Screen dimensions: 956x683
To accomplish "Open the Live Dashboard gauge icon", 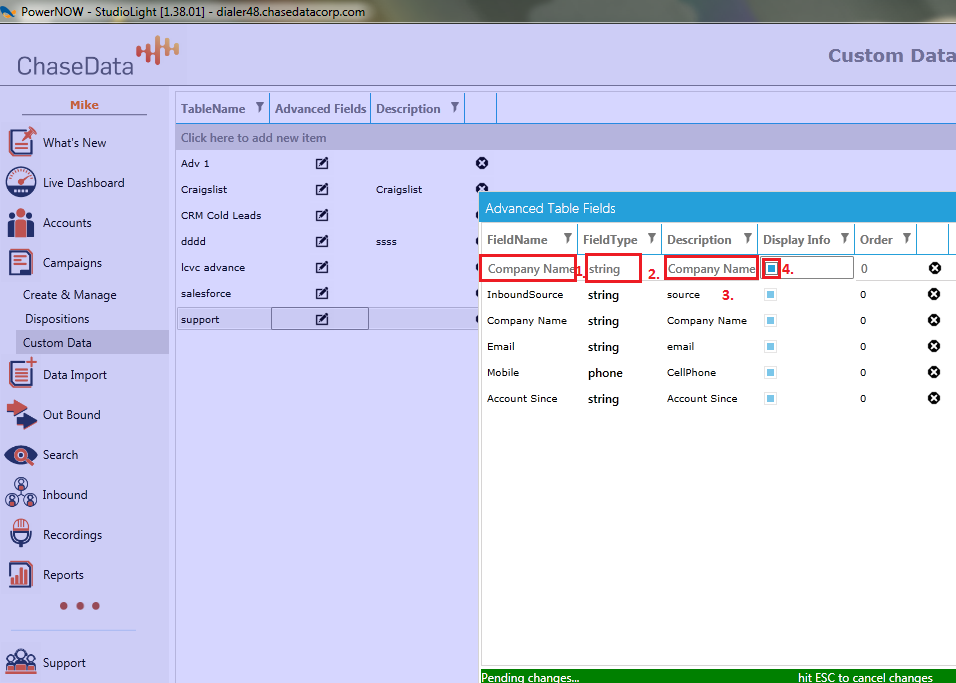I will (21, 182).
